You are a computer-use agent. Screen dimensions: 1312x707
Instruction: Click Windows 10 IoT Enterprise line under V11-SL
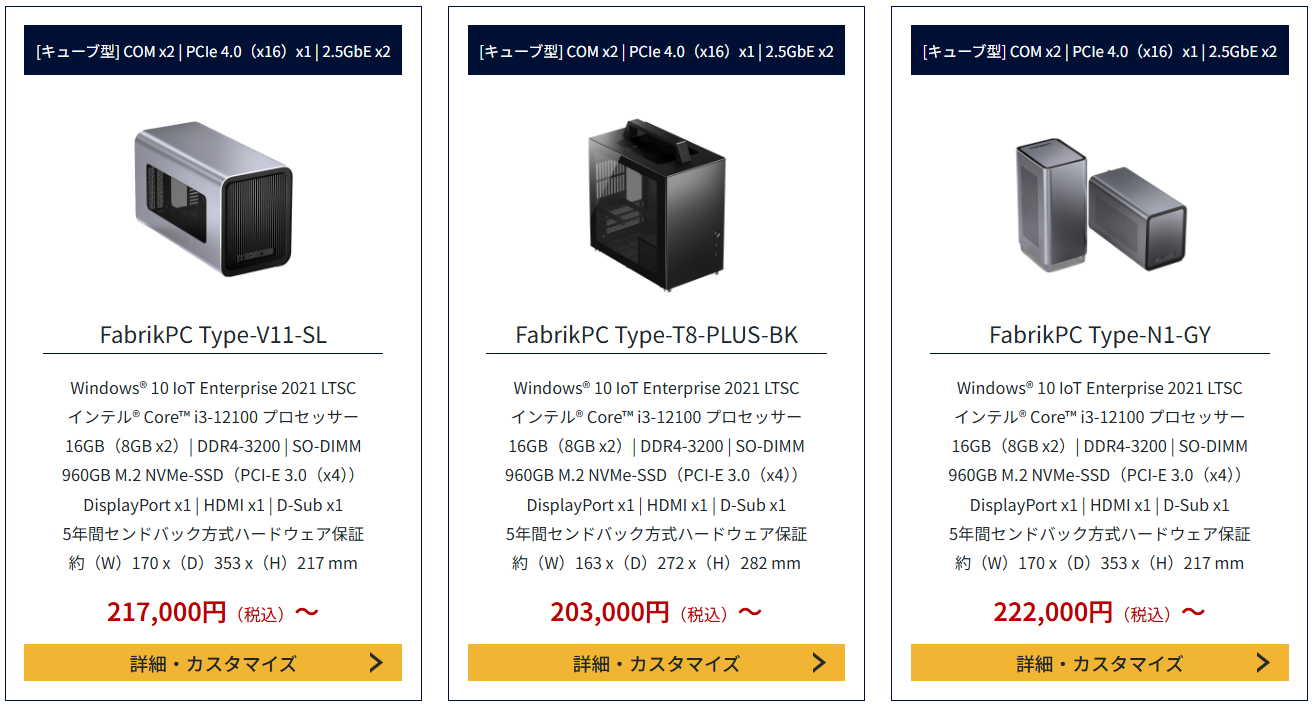[x=213, y=387]
